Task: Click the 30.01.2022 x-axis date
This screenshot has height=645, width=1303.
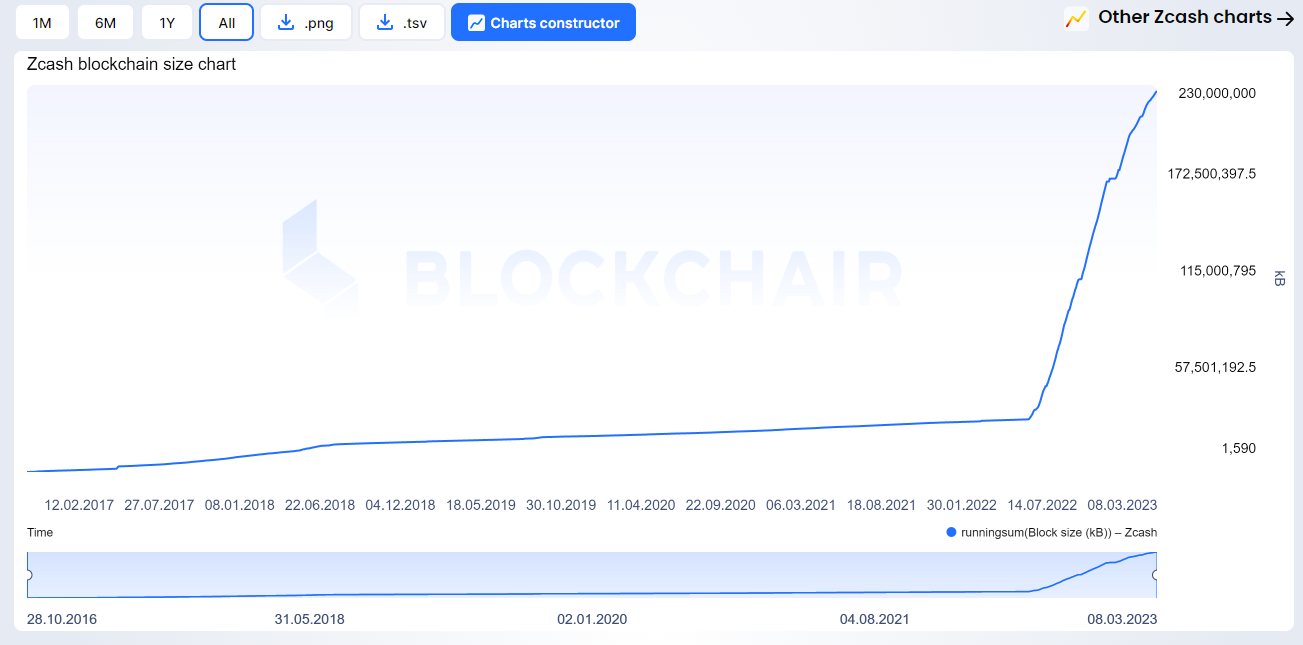Action: click(961, 505)
